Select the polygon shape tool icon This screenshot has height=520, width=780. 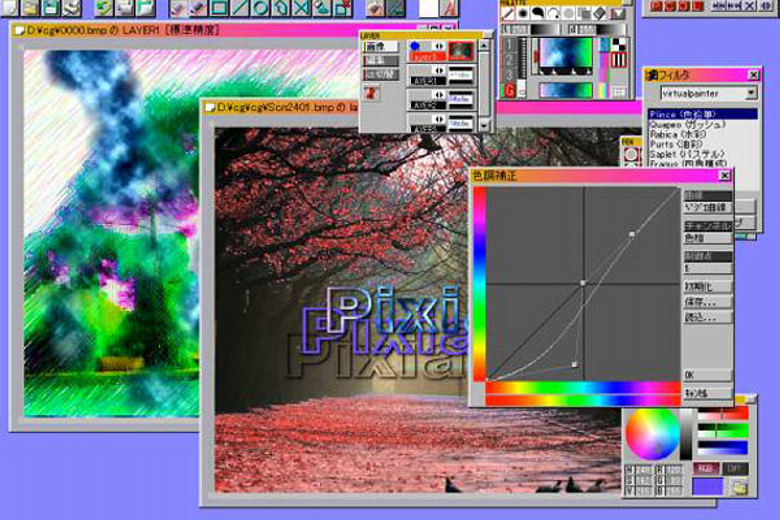pos(281,7)
